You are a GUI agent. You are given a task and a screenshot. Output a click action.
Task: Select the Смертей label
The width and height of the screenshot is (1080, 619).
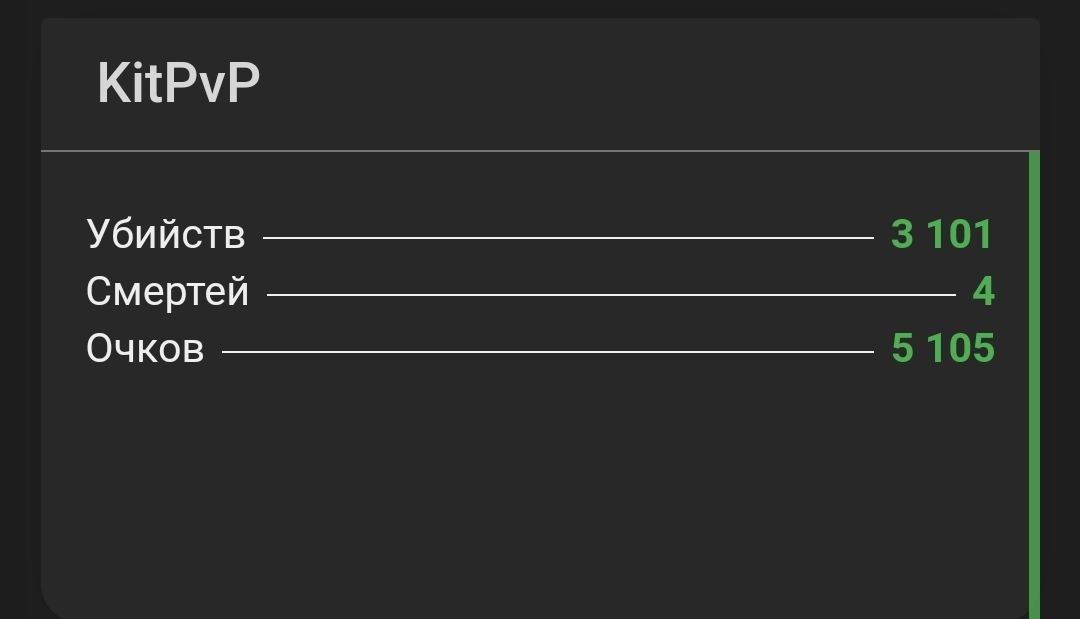(x=167, y=291)
